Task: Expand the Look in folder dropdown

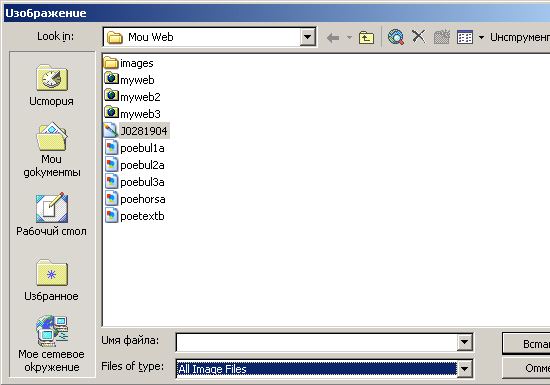Action: point(307,37)
